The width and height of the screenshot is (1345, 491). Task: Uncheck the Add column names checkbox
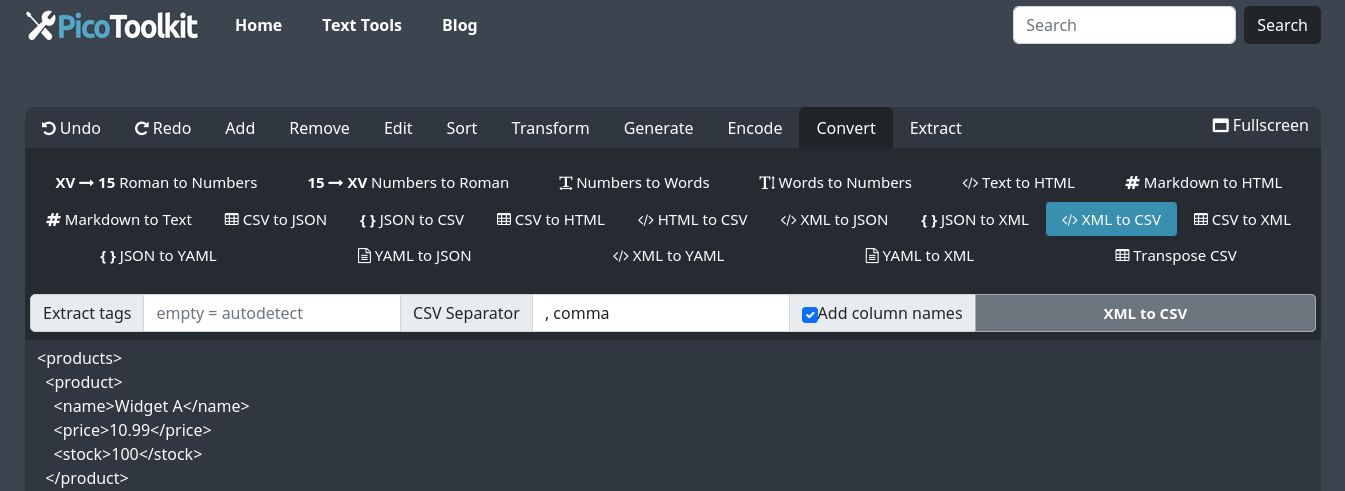(810, 314)
